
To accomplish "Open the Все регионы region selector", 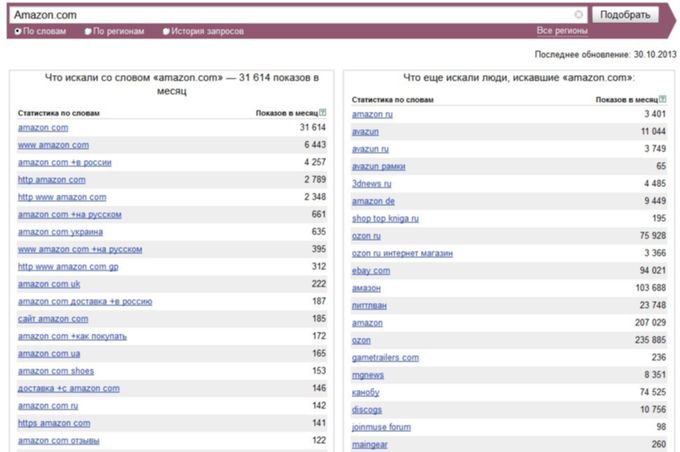I will (562, 31).
